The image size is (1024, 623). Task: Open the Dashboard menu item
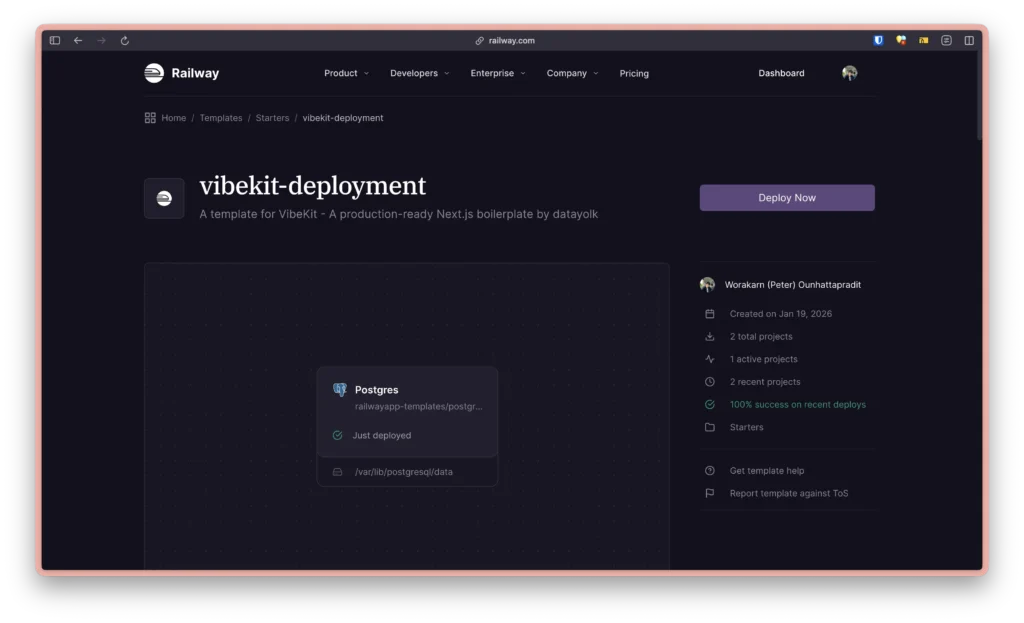[781, 73]
